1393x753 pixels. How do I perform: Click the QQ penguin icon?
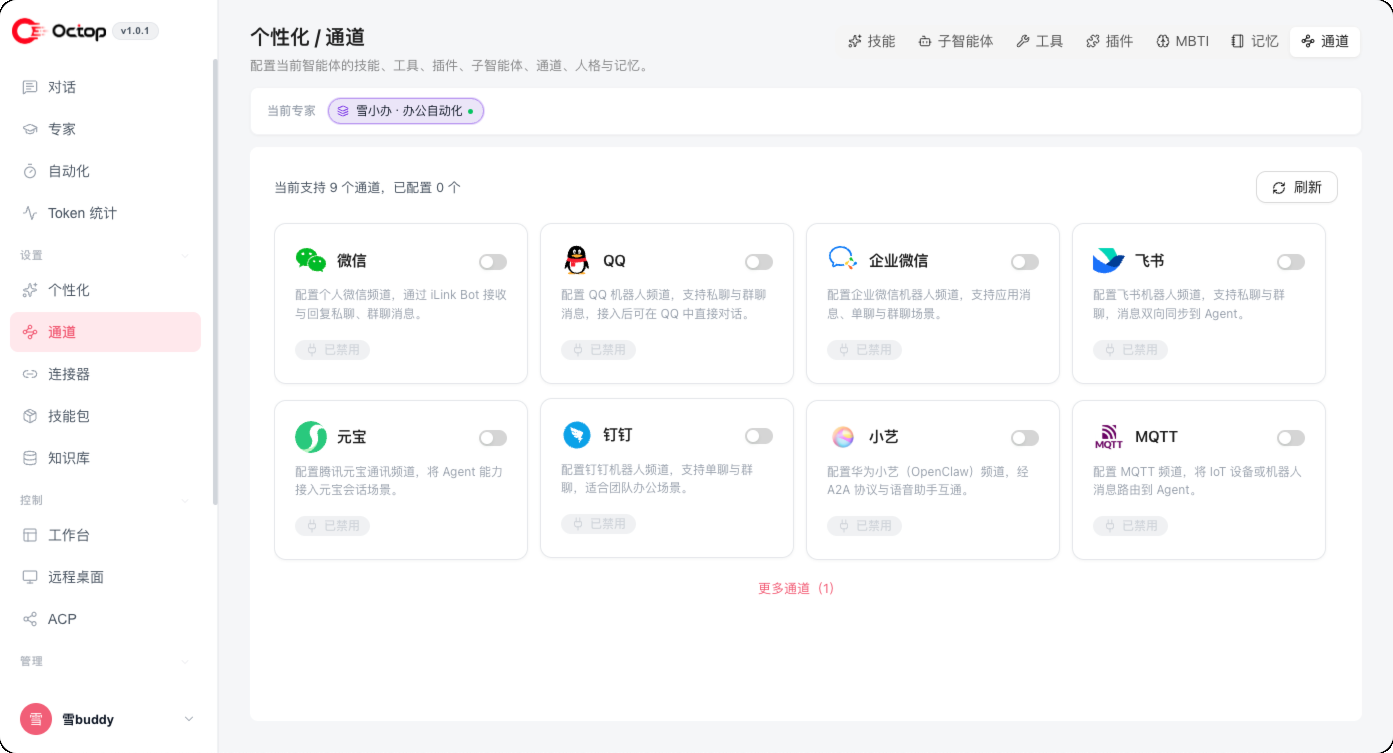click(x=577, y=260)
